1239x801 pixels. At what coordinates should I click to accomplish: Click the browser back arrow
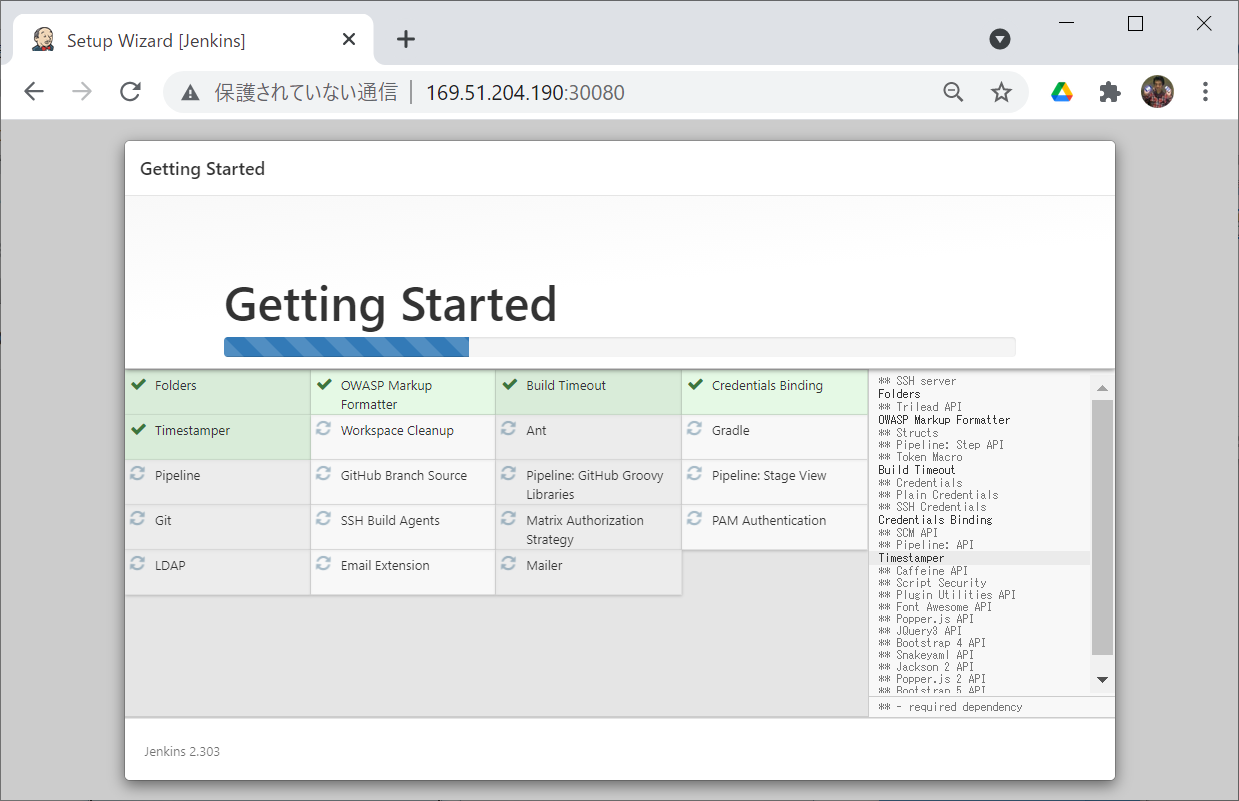tap(34, 92)
